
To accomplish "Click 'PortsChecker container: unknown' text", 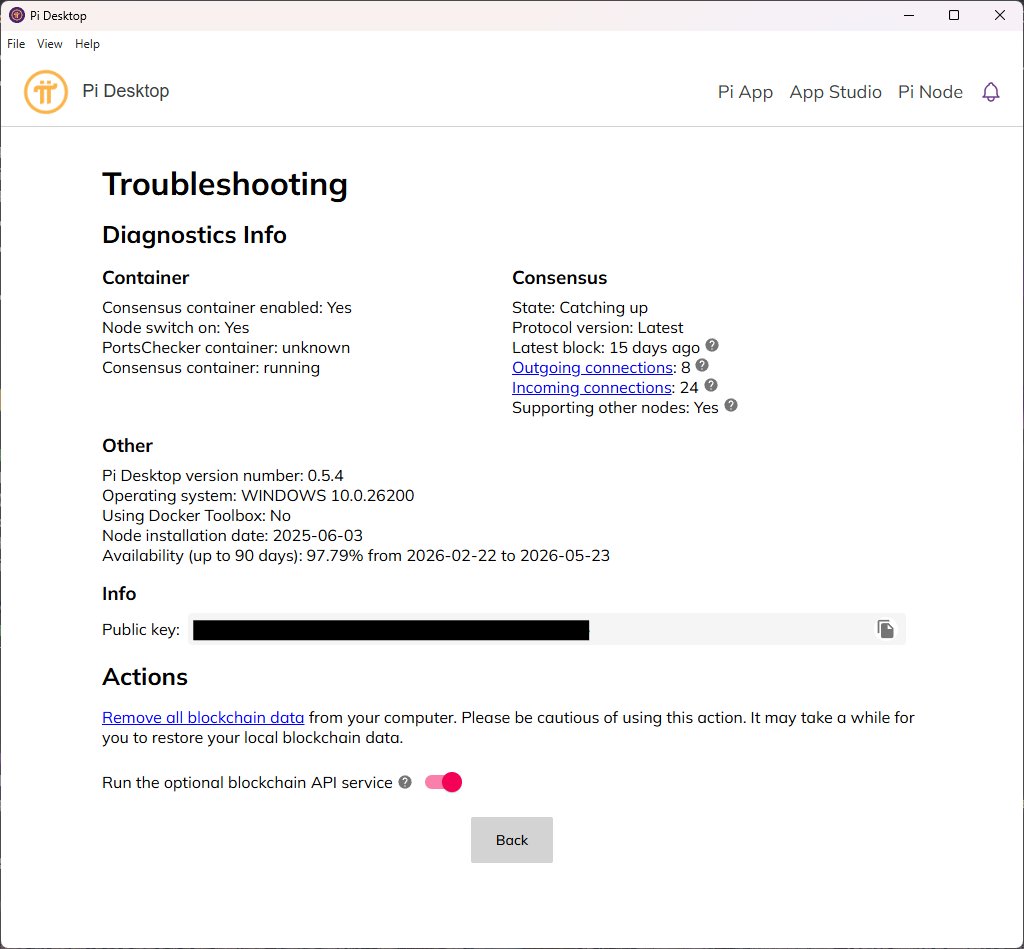I will (x=226, y=347).
